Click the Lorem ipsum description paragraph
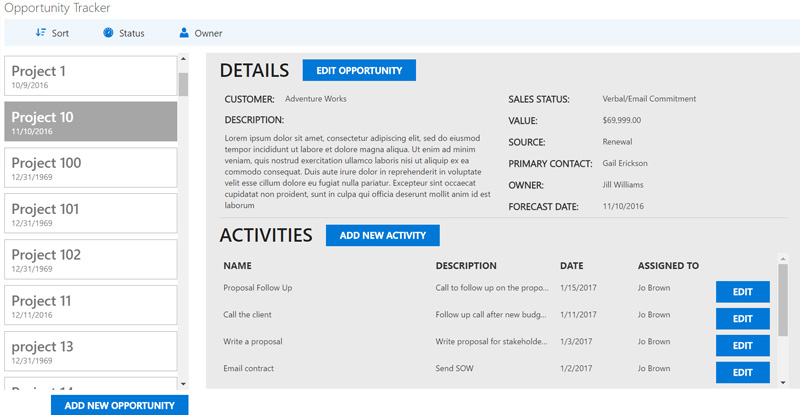This screenshot has width=800, height=415. 357,172
